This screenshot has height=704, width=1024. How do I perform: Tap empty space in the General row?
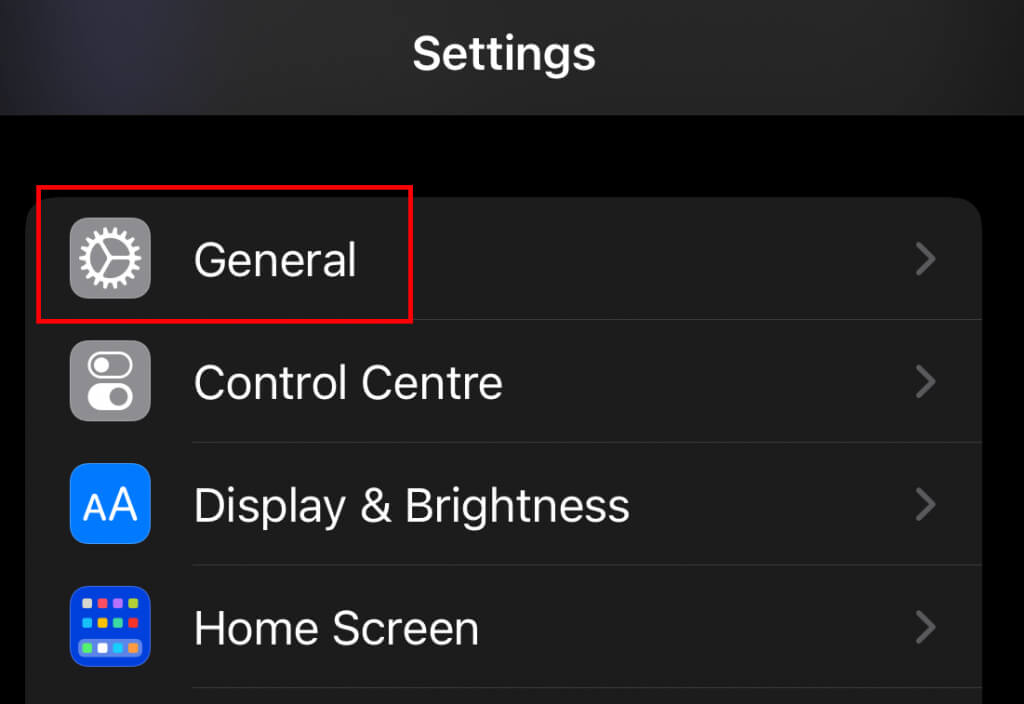[650, 259]
